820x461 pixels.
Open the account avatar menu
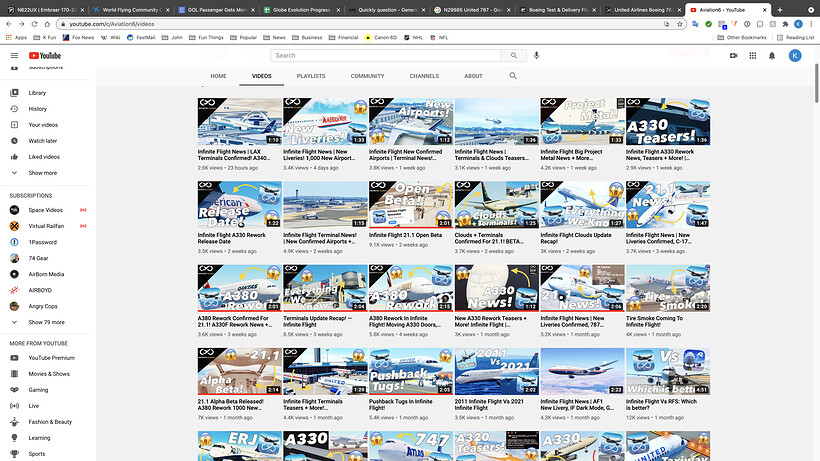tap(795, 55)
